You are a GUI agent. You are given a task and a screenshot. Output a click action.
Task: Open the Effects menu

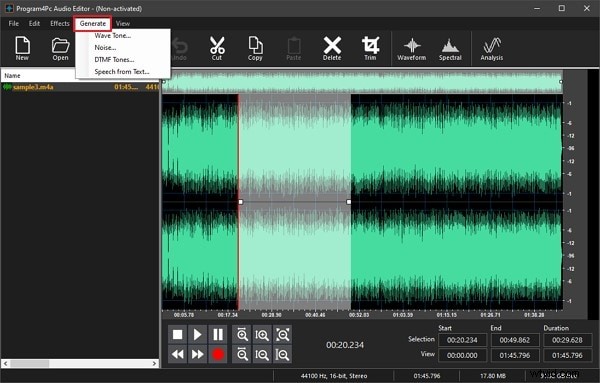tap(60, 23)
